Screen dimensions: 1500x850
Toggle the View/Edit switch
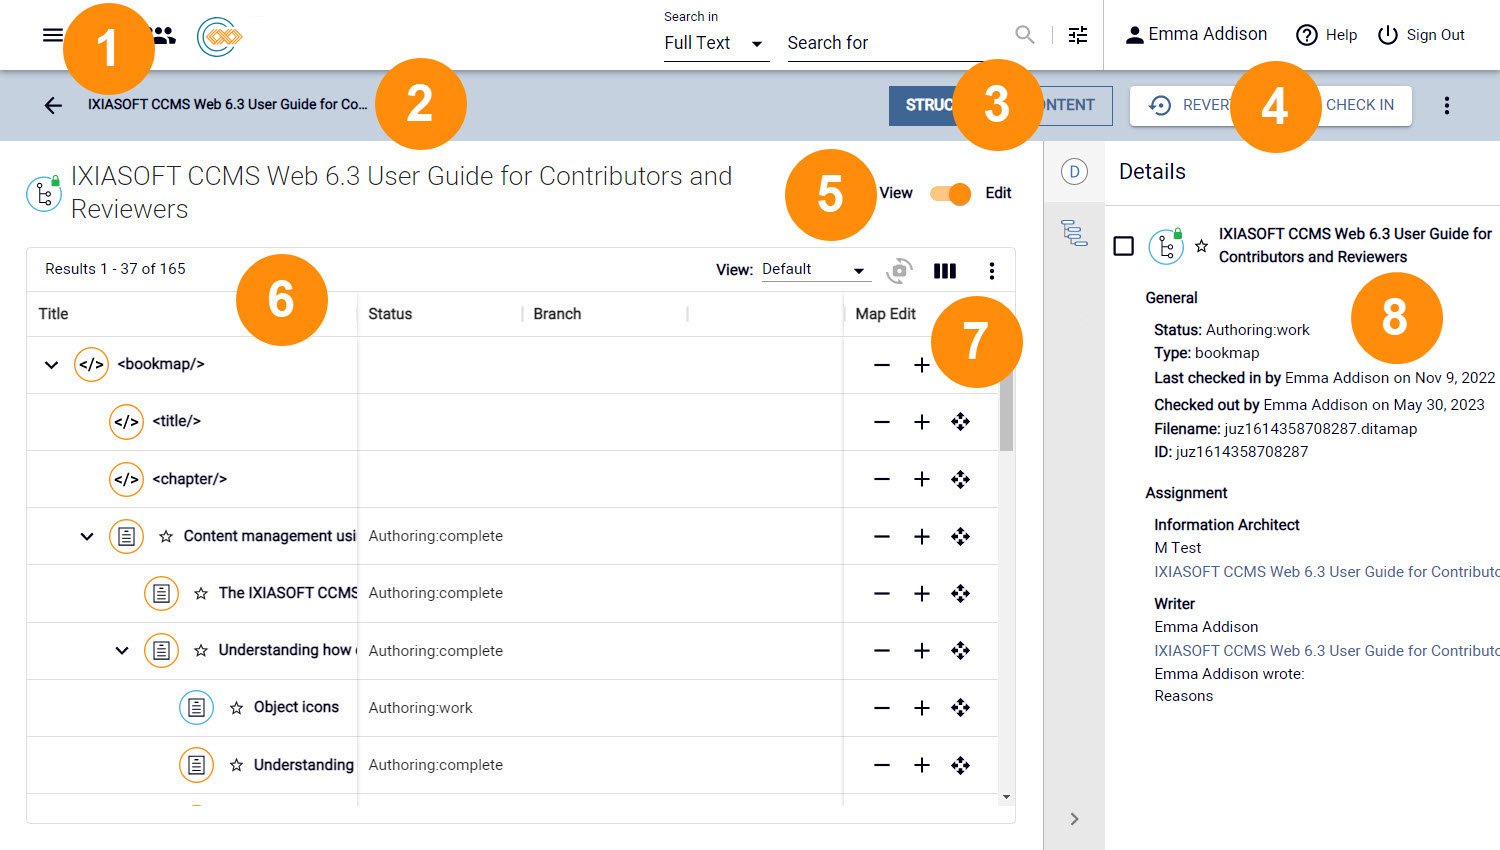pyautogui.click(x=951, y=194)
